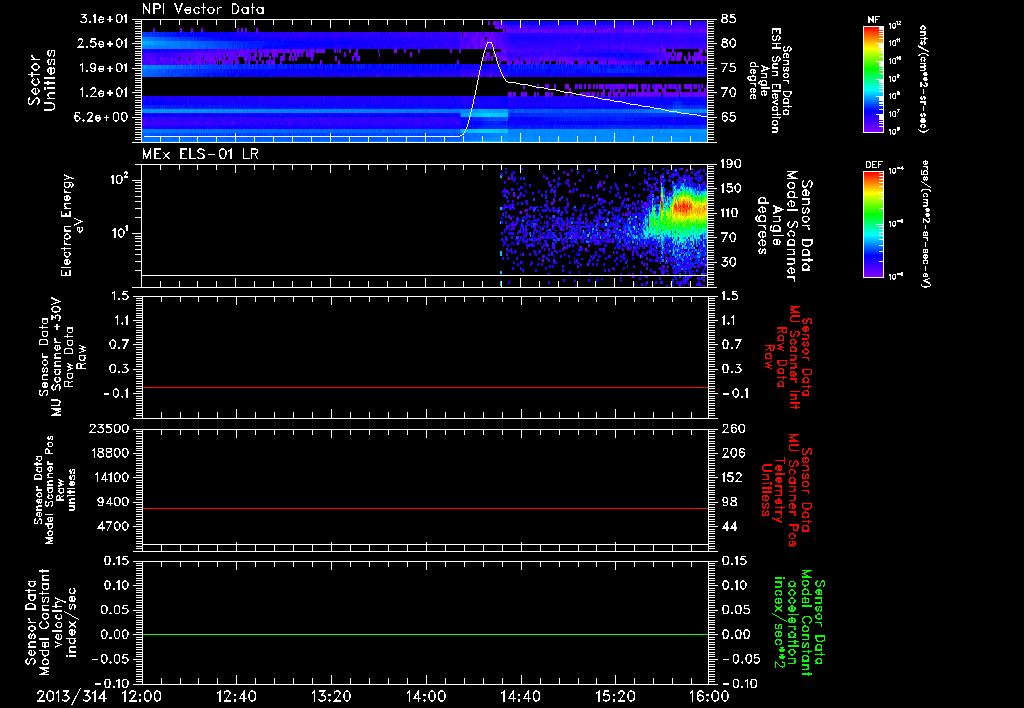Viewport: 1024px width, 708px height.
Task: Click the 'NF' label above the color bar
Action: 873,20
